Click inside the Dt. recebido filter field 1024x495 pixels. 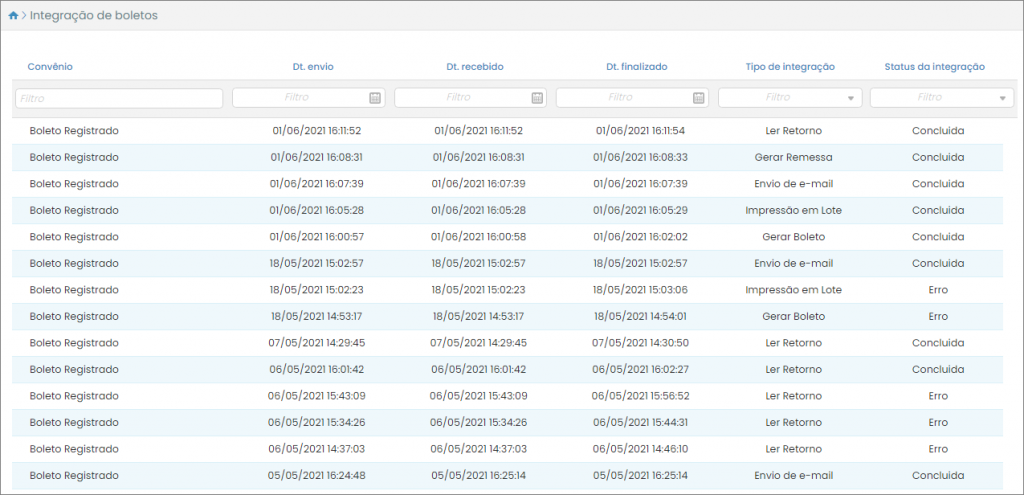click(x=460, y=98)
